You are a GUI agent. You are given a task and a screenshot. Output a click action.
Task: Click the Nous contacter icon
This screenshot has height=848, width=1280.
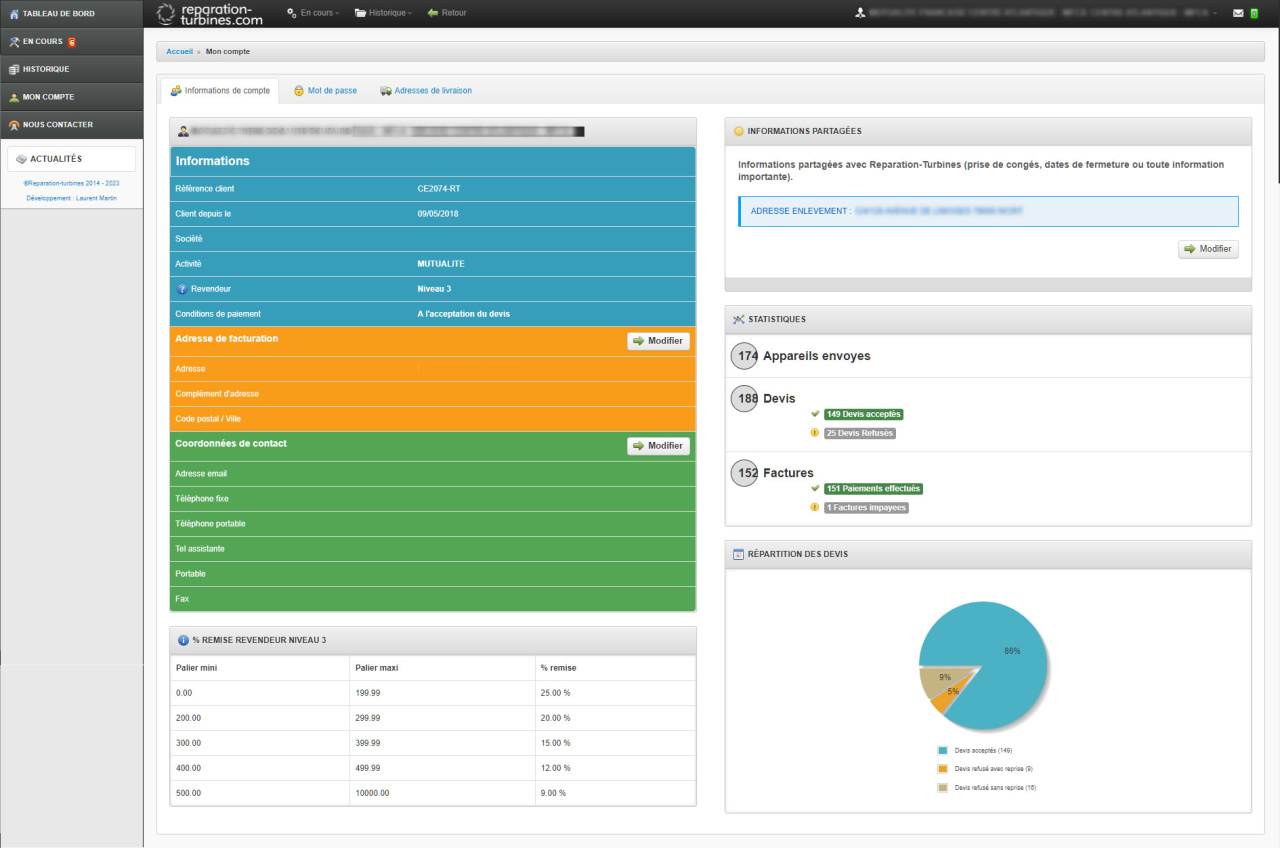[13, 125]
